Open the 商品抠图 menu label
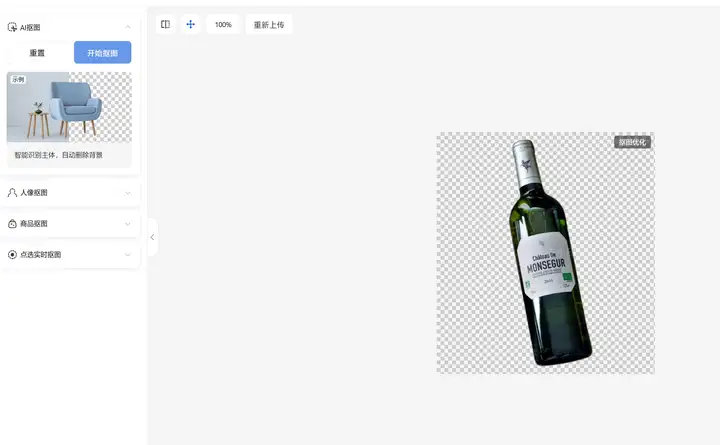The image size is (720, 445). pyautogui.click(x=34, y=224)
